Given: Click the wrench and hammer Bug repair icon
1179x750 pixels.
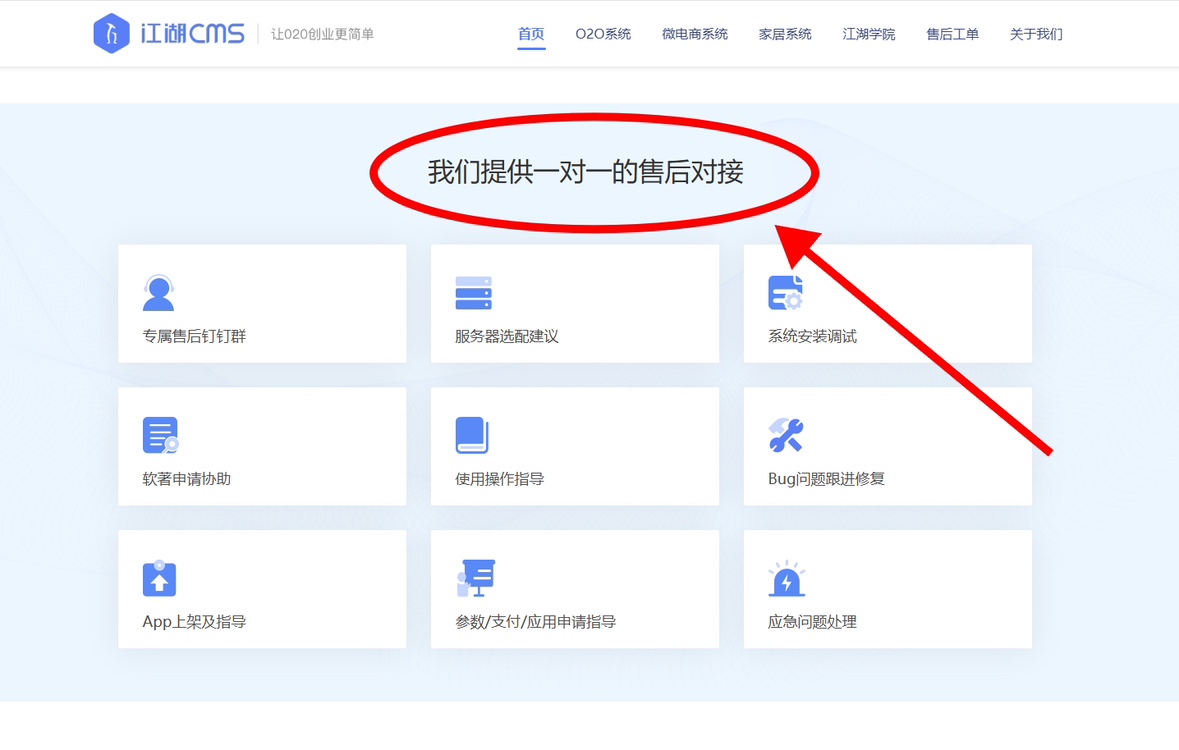Looking at the screenshot, I should (786, 435).
